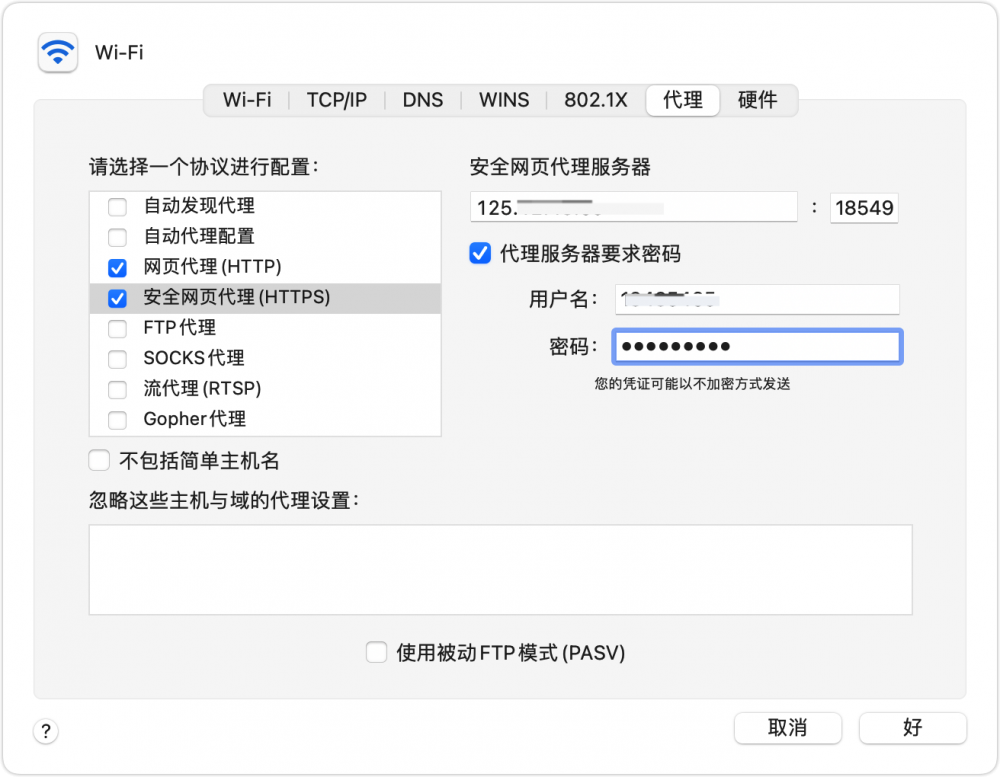This screenshot has width=1000, height=777.
Task: Select the Gopher 代理 row text
Action: coord(195,418)
